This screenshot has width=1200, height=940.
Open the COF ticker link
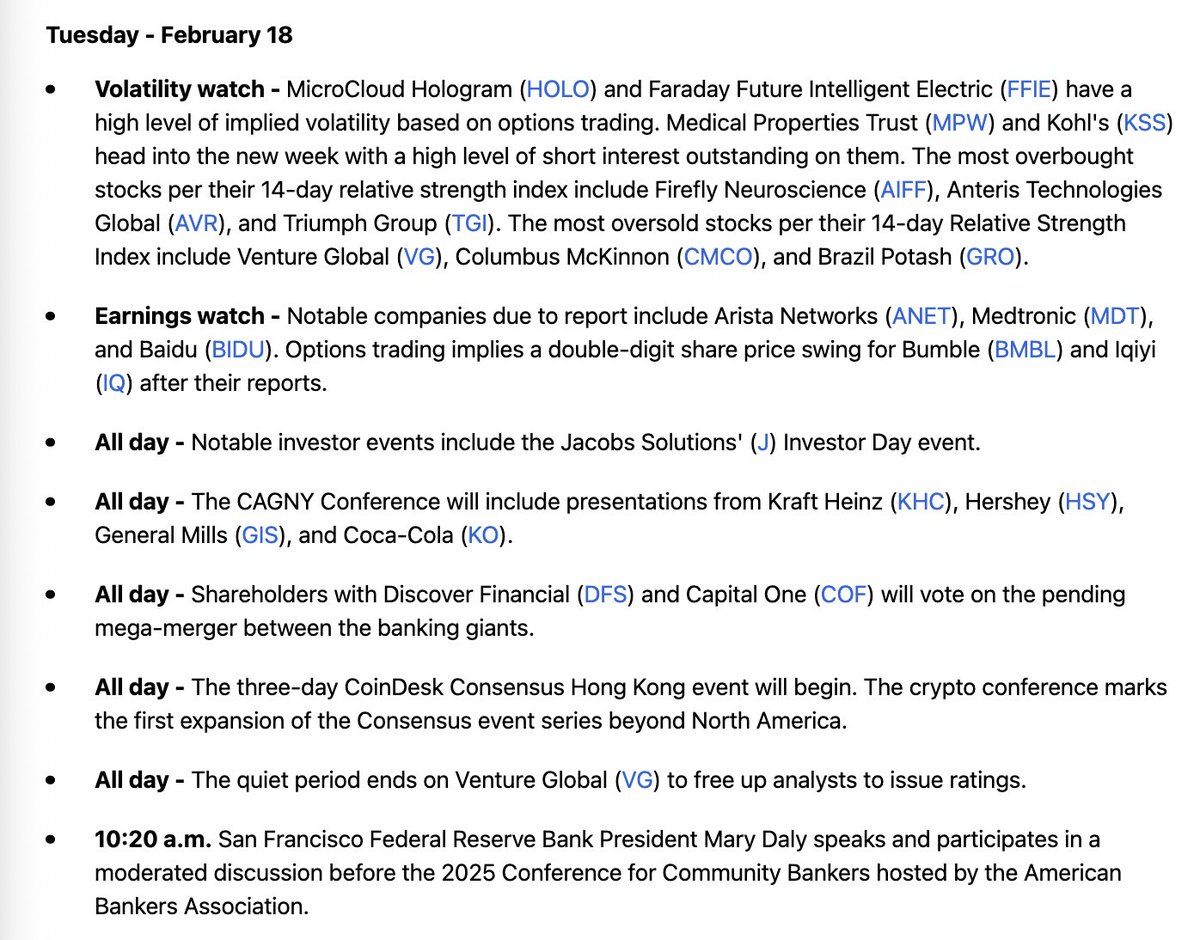click(x=845, y=594)
